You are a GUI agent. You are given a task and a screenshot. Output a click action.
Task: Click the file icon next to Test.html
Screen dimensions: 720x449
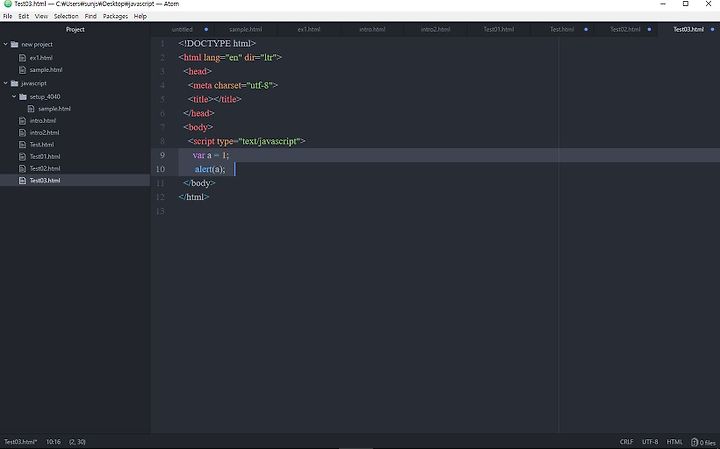point(22,145)
